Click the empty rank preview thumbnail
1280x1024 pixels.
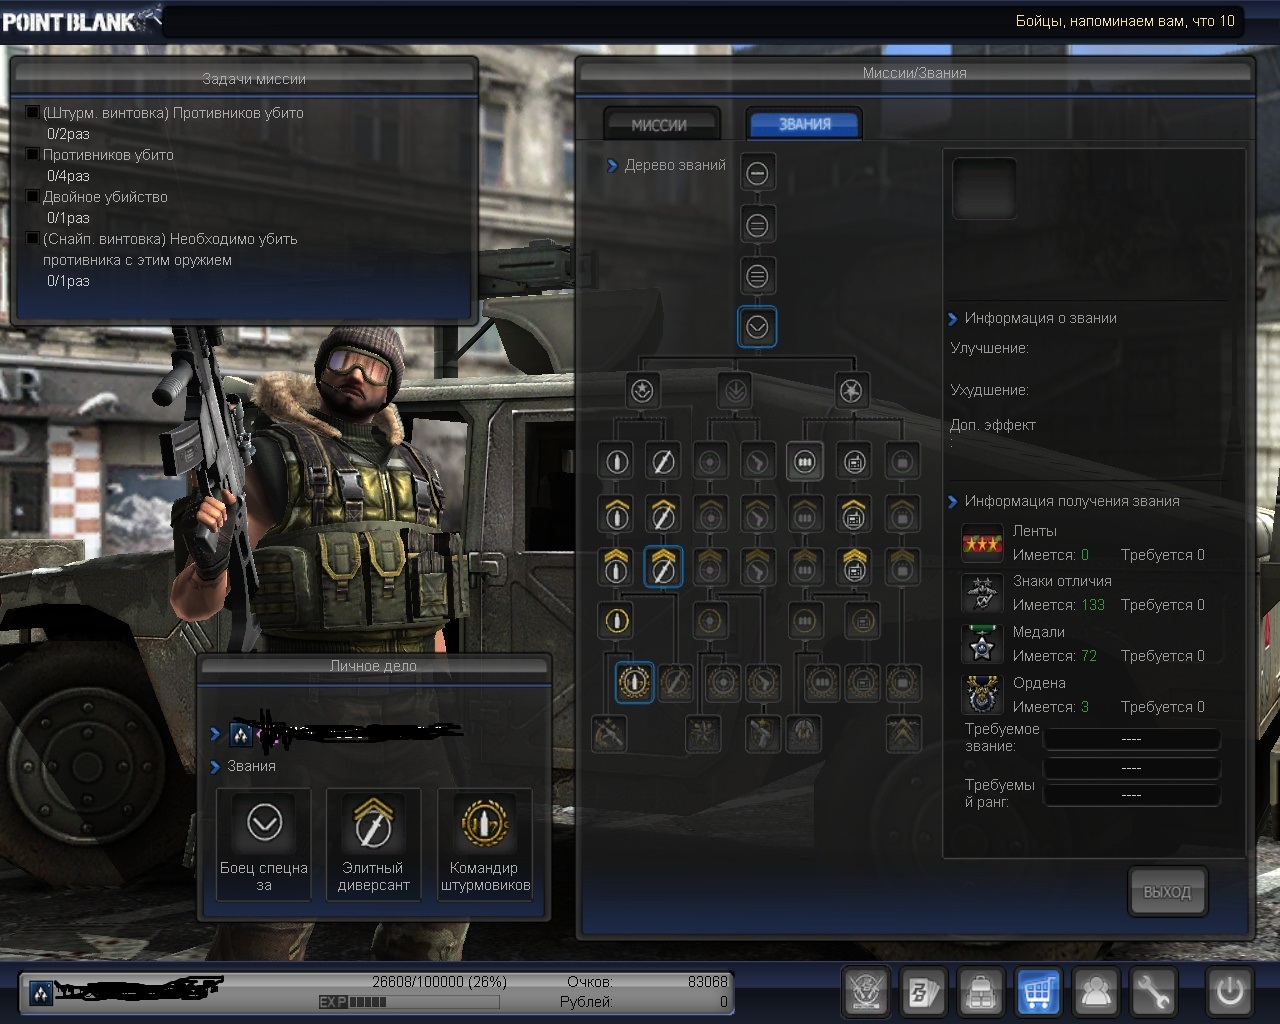tap(984, 188)
